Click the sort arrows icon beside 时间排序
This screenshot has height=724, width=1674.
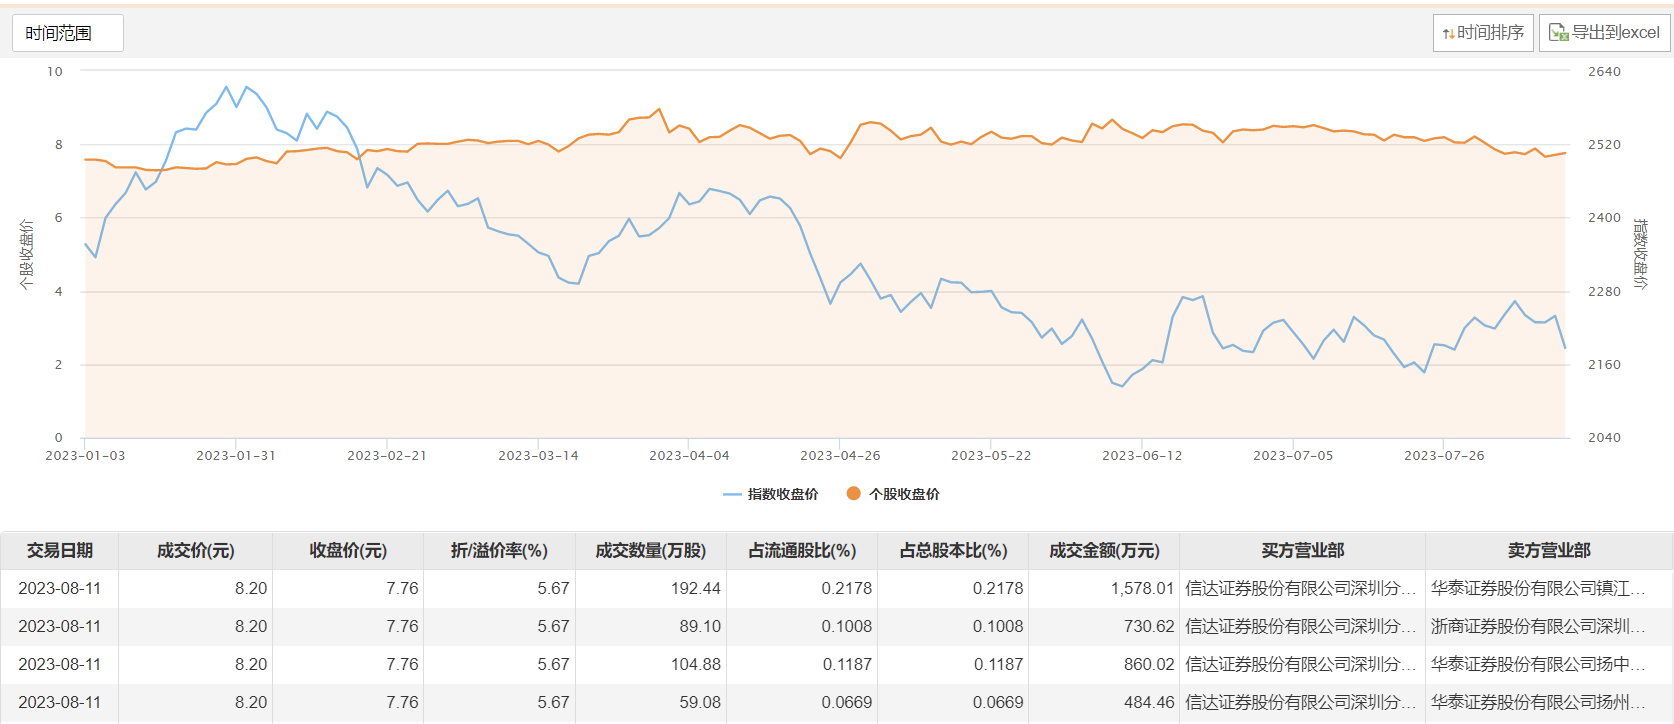click(1448, 34)
